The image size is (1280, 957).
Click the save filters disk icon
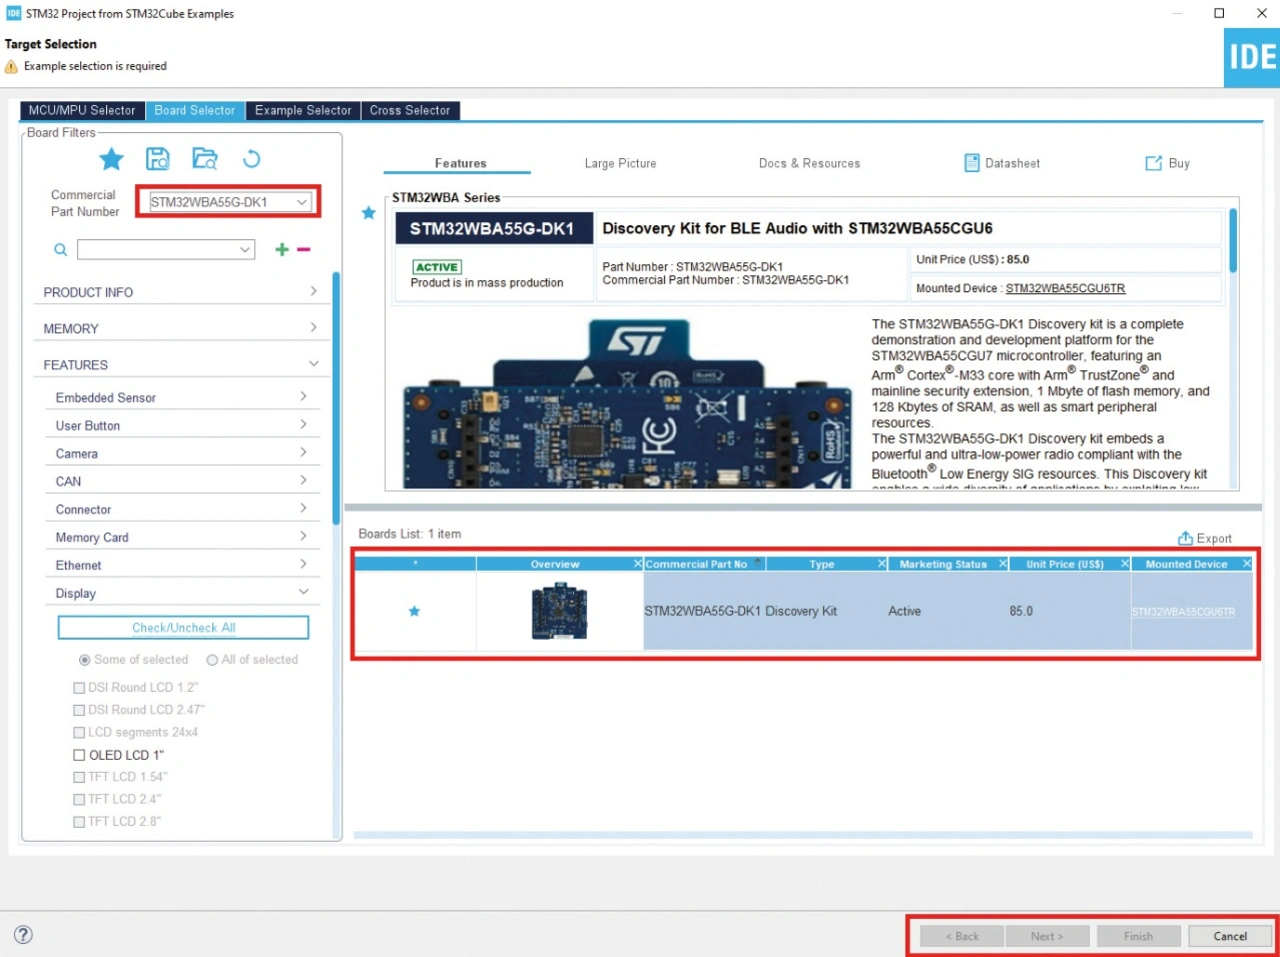(158, 159)
